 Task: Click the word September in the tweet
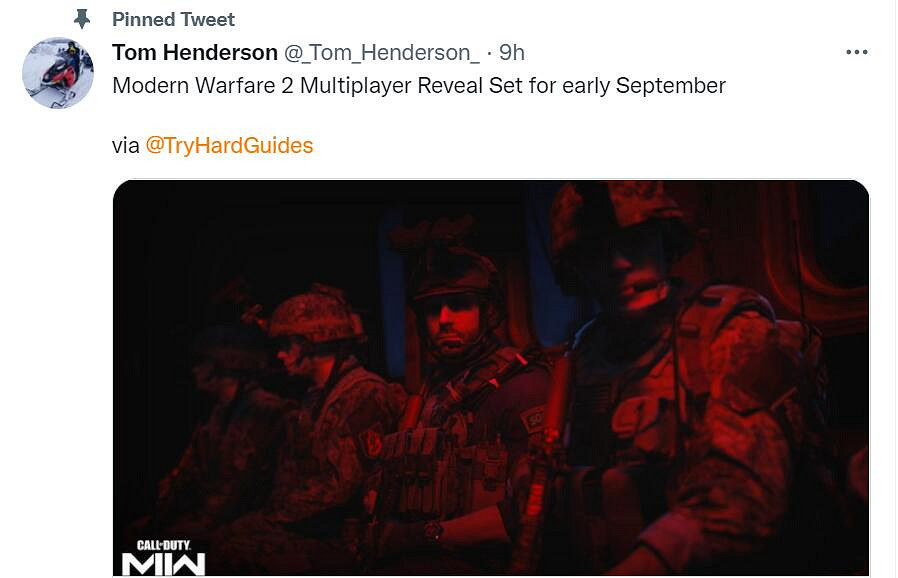coord(671,86)
